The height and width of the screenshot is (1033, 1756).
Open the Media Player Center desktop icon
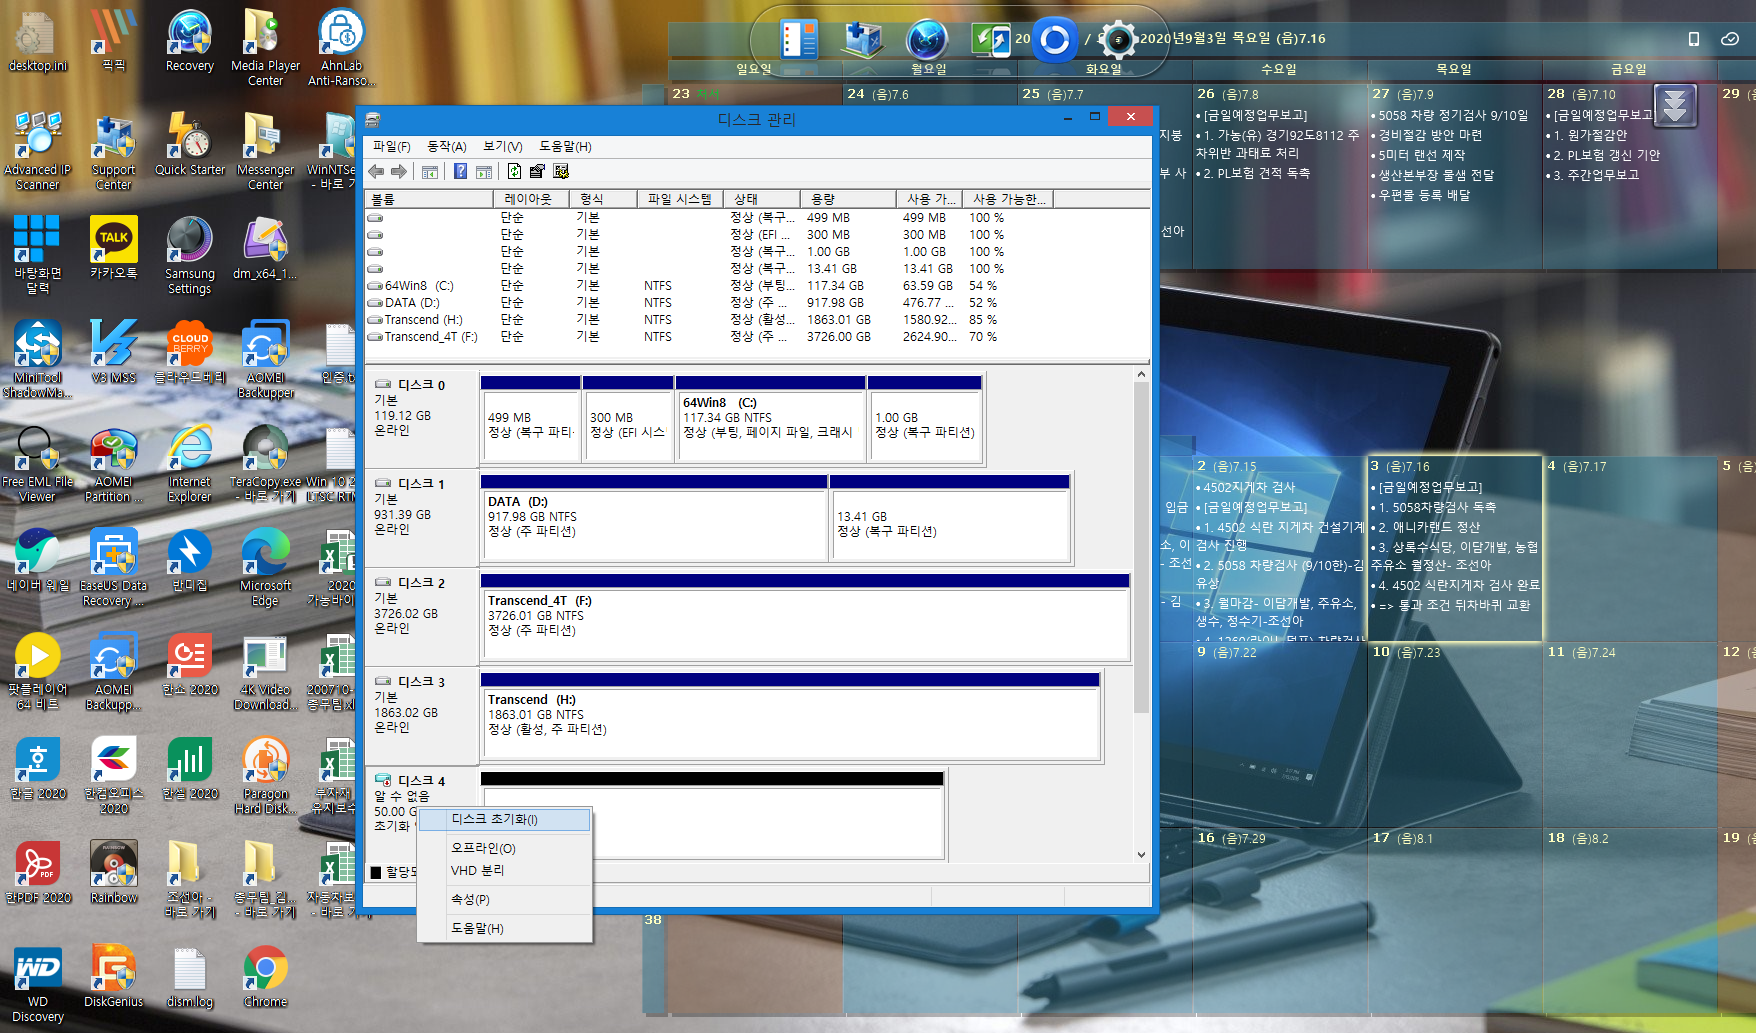(265, 47)
